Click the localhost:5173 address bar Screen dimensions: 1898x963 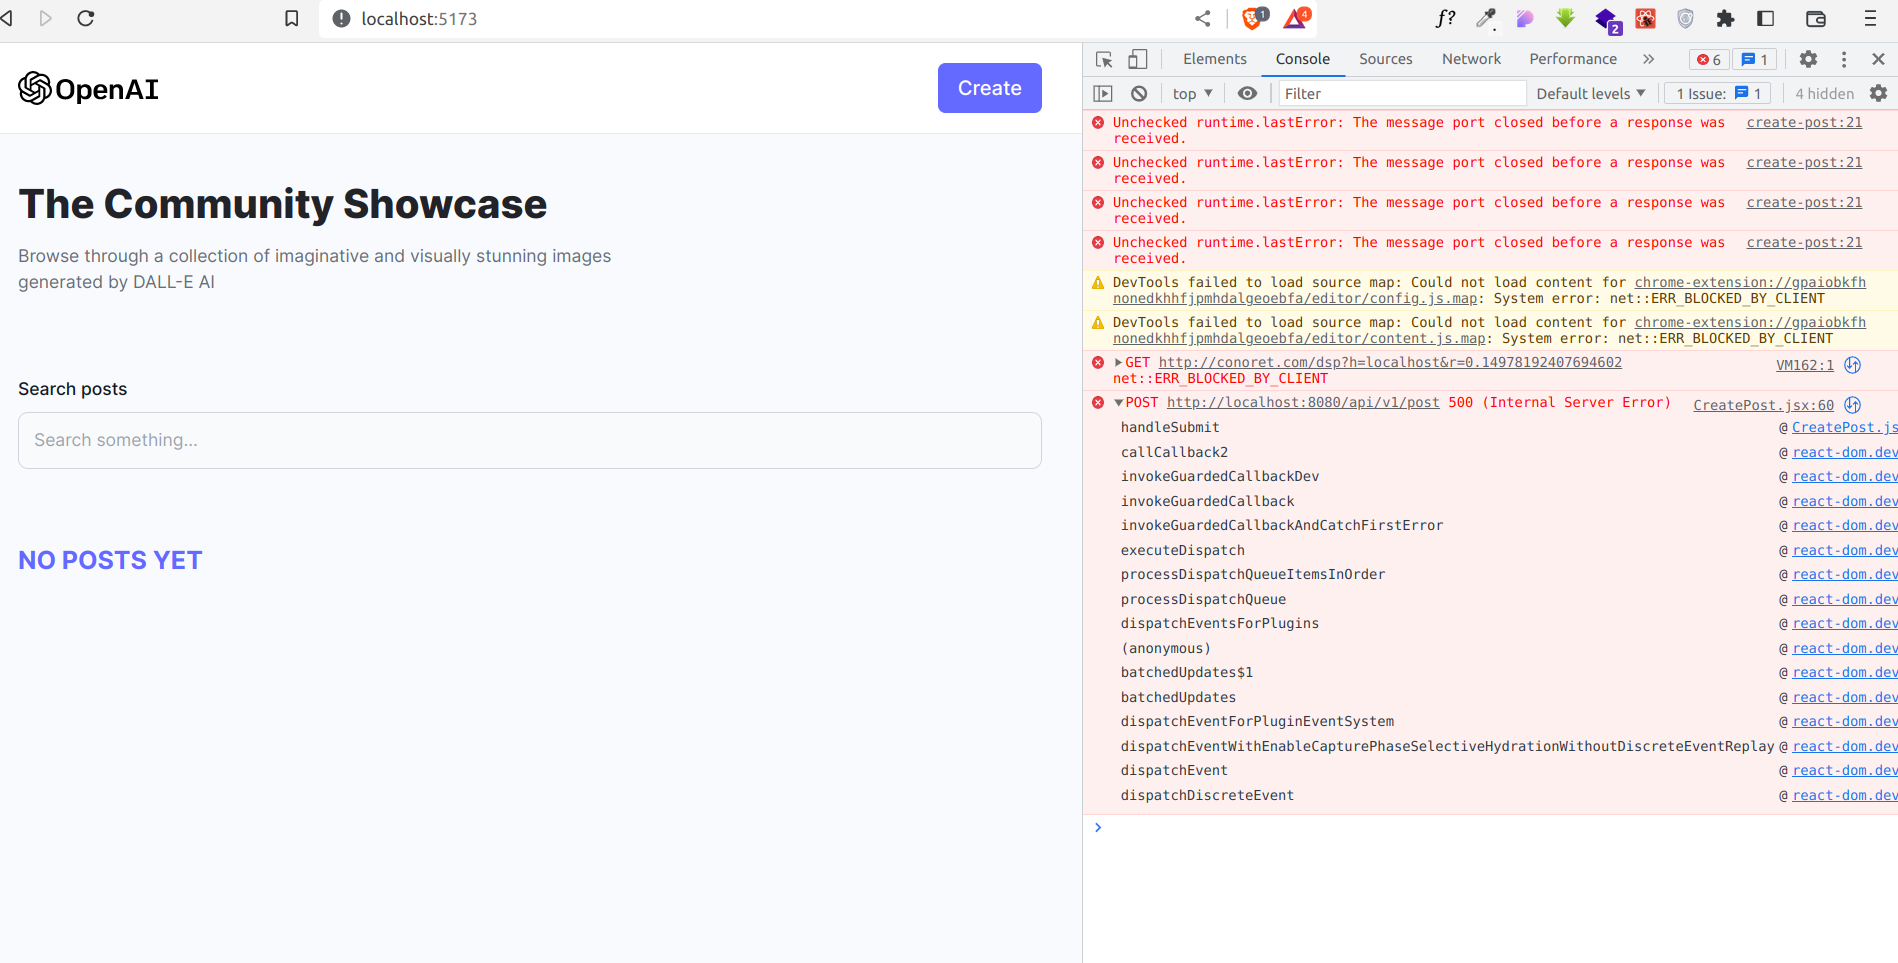(x=750, y=18)
